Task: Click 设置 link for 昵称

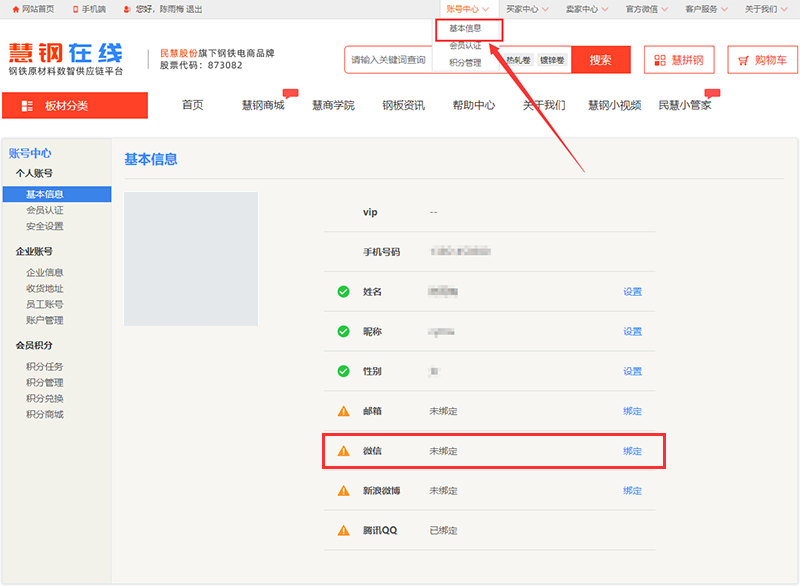Action: (632, 332)
